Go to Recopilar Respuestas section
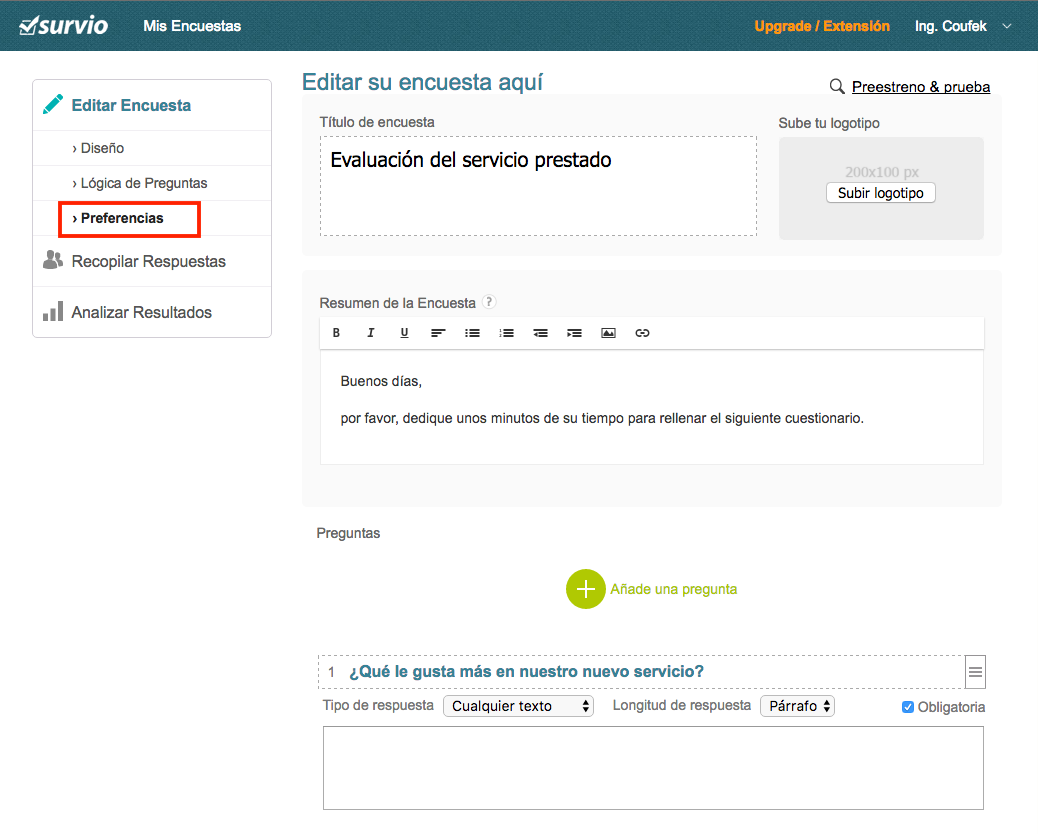Viewport: 1038px width, 834px height. (x=148, y=261)
